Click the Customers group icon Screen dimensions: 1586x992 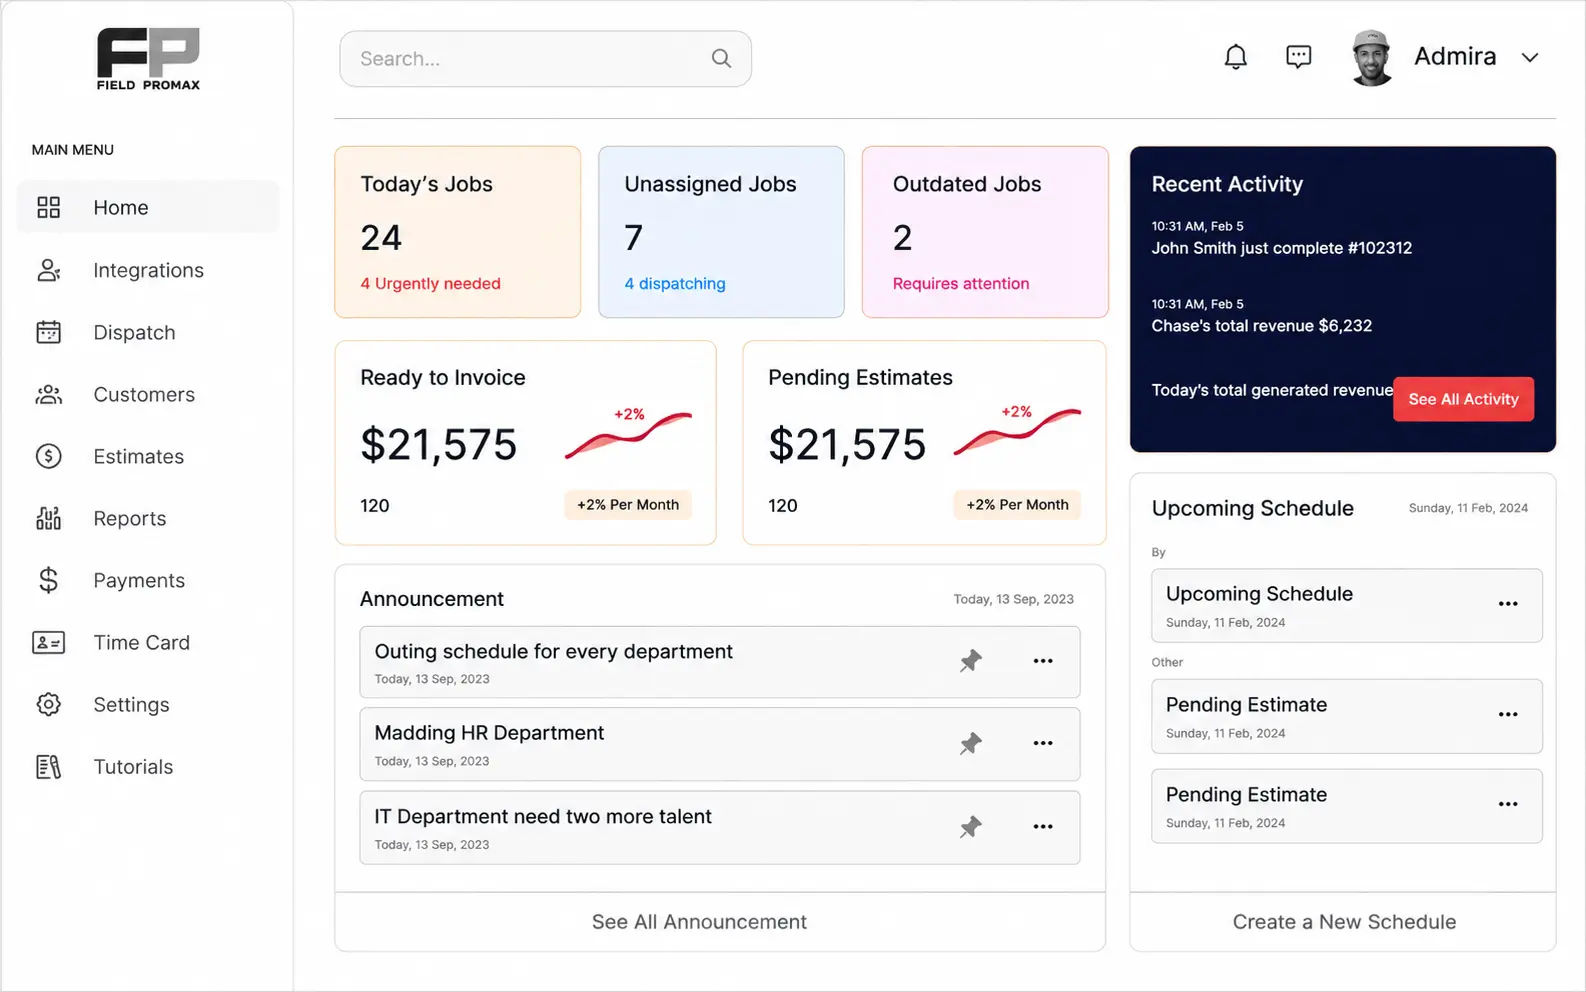click(48, 394)
